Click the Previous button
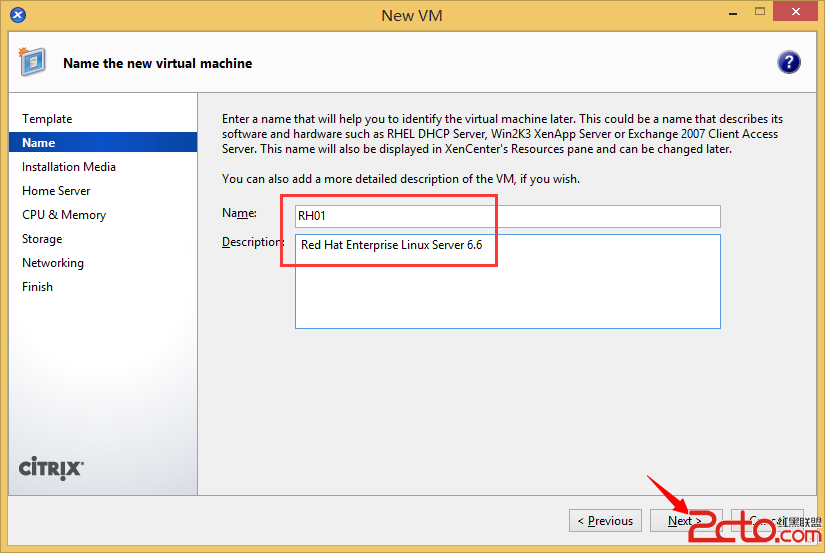 (x=605, y=521)
